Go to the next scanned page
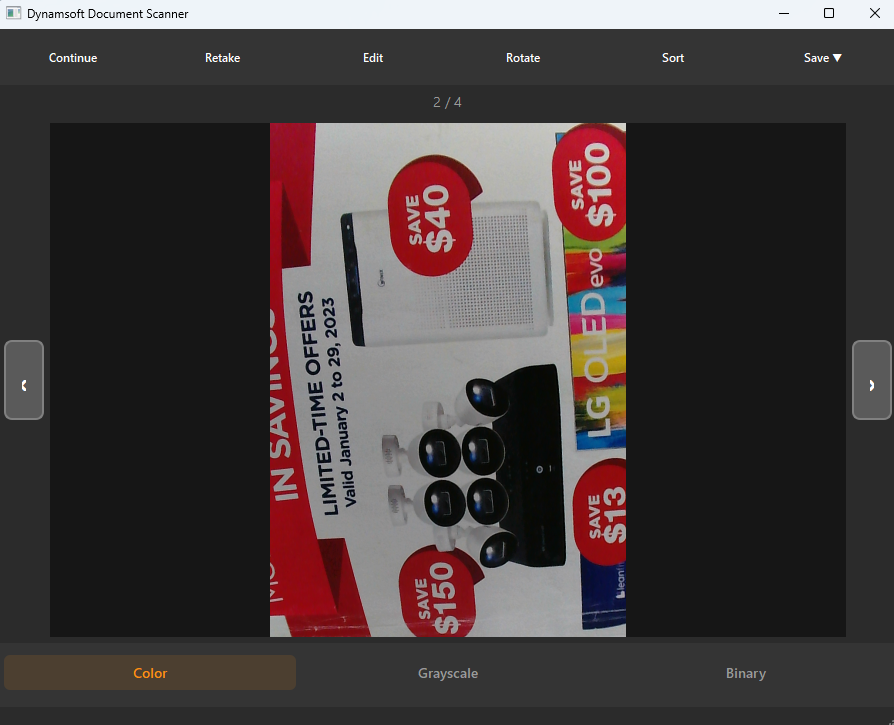 [871, 380]
